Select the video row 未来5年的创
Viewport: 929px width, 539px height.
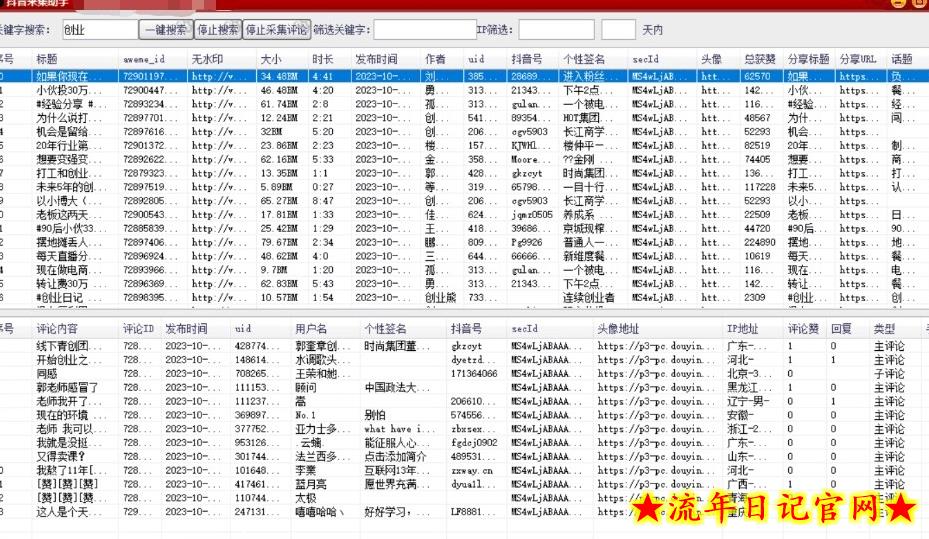(462, 187)
